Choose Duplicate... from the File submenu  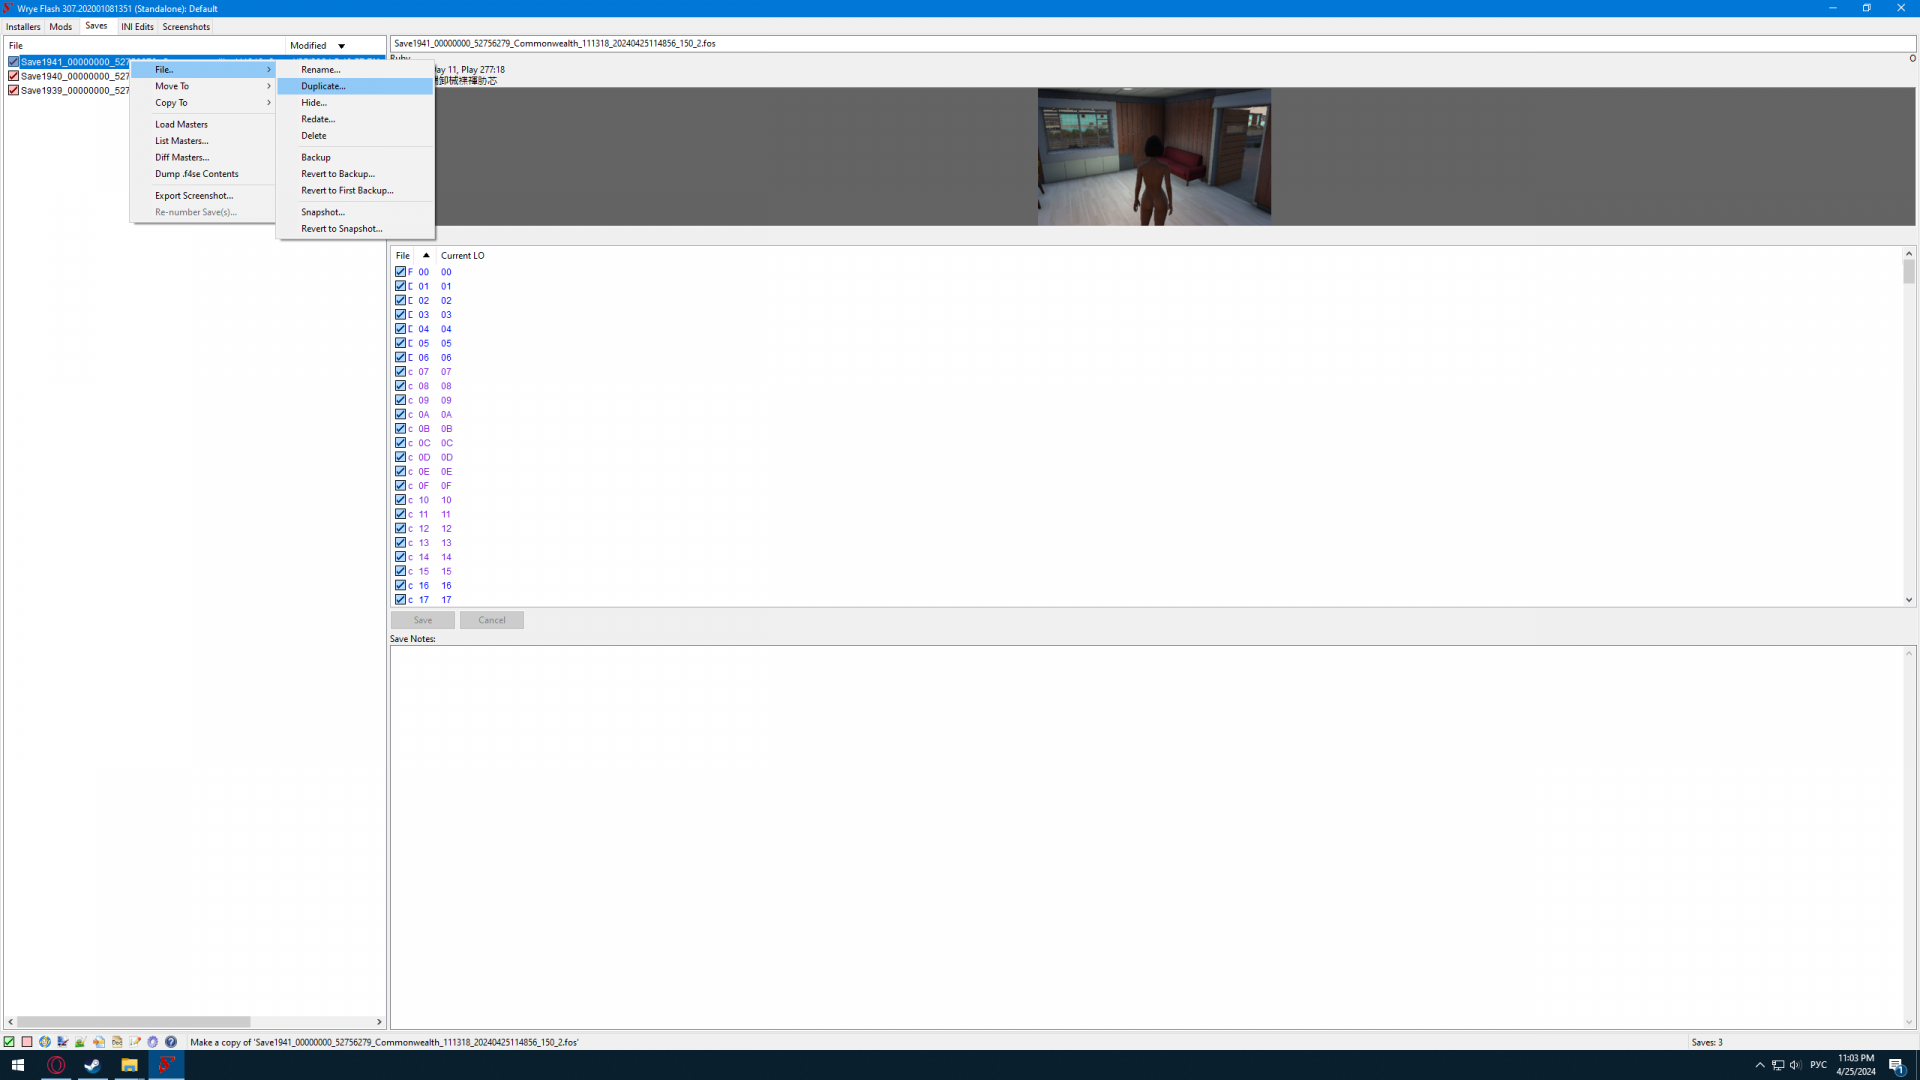(323, 86)
